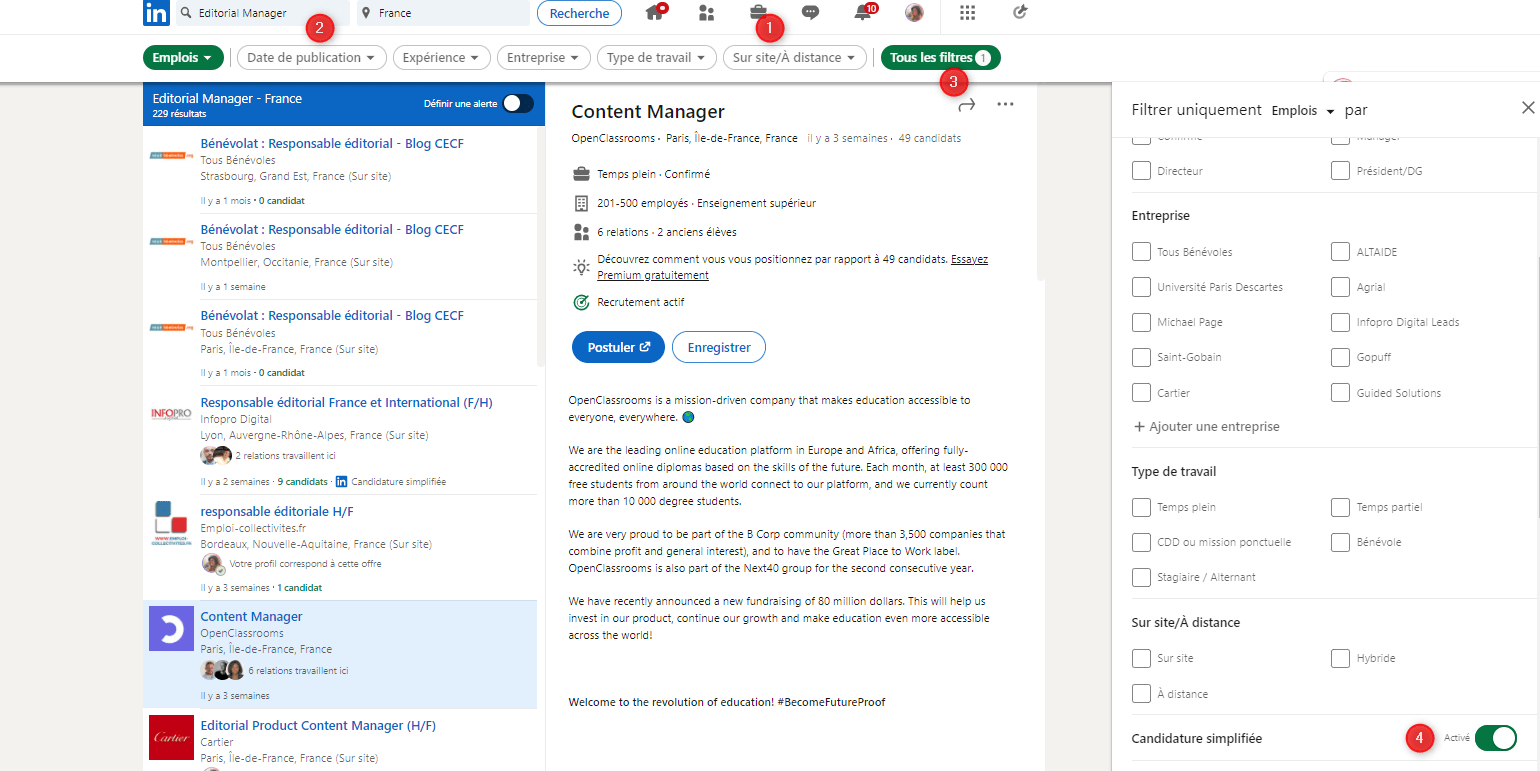The height and width of the screenshot is (771, 1540).
Task: Toggle the Définir une alerte switch
Action: tap(517, 103)
